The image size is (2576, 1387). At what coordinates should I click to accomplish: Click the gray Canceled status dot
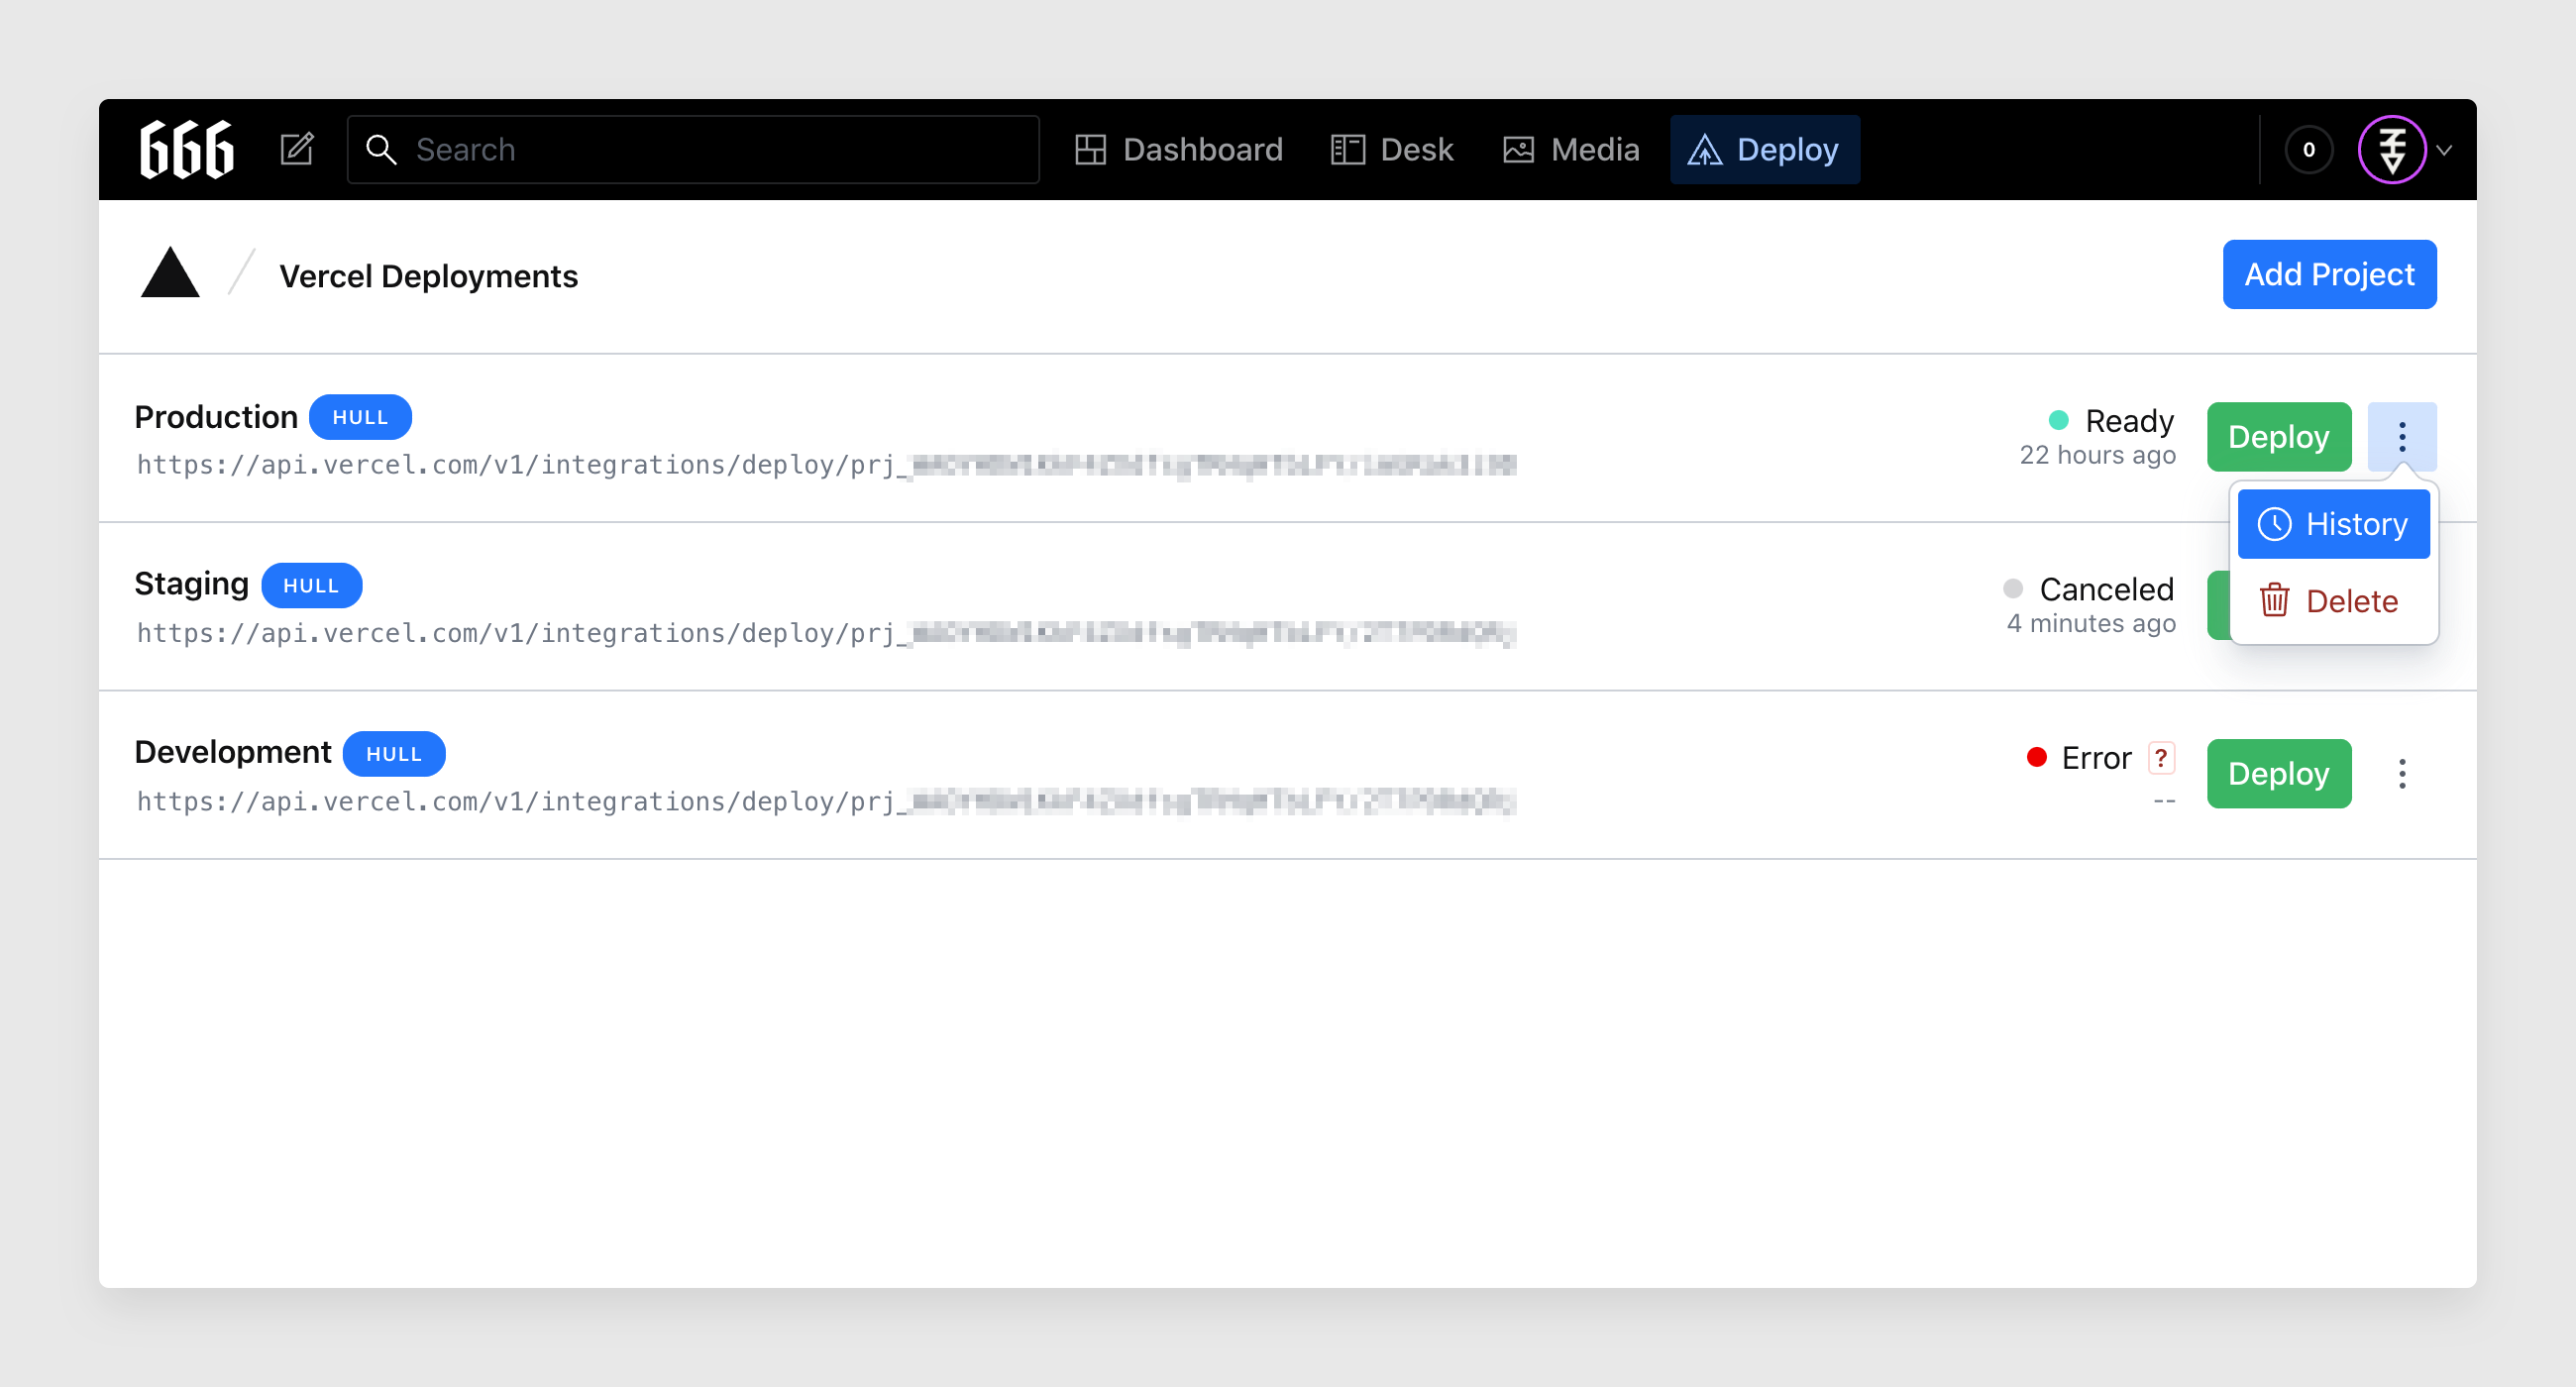tap(2013, 588)
